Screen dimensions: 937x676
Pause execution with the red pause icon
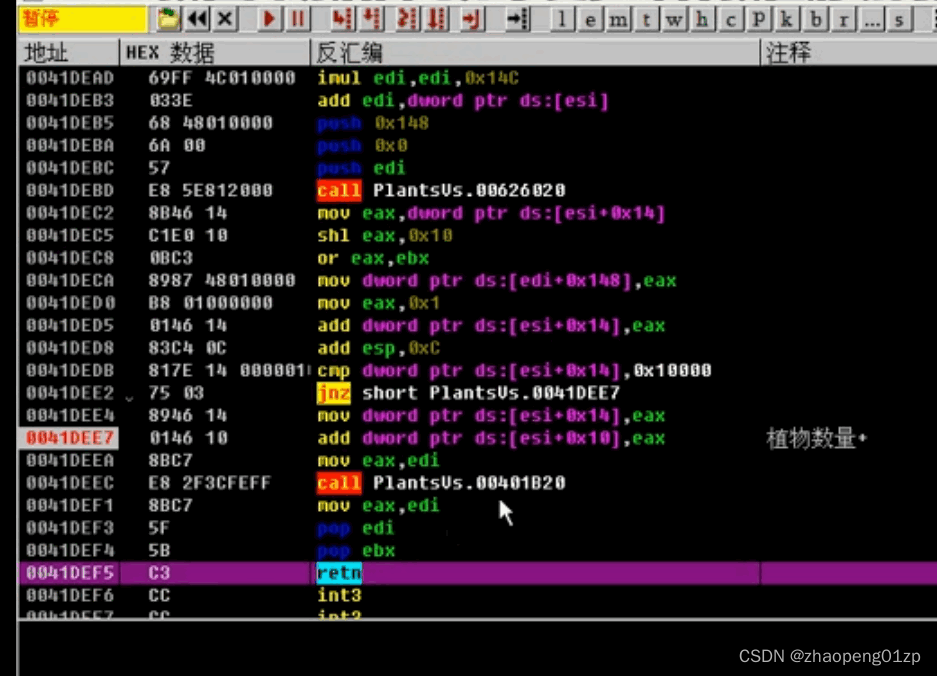(x=297, y=19)
